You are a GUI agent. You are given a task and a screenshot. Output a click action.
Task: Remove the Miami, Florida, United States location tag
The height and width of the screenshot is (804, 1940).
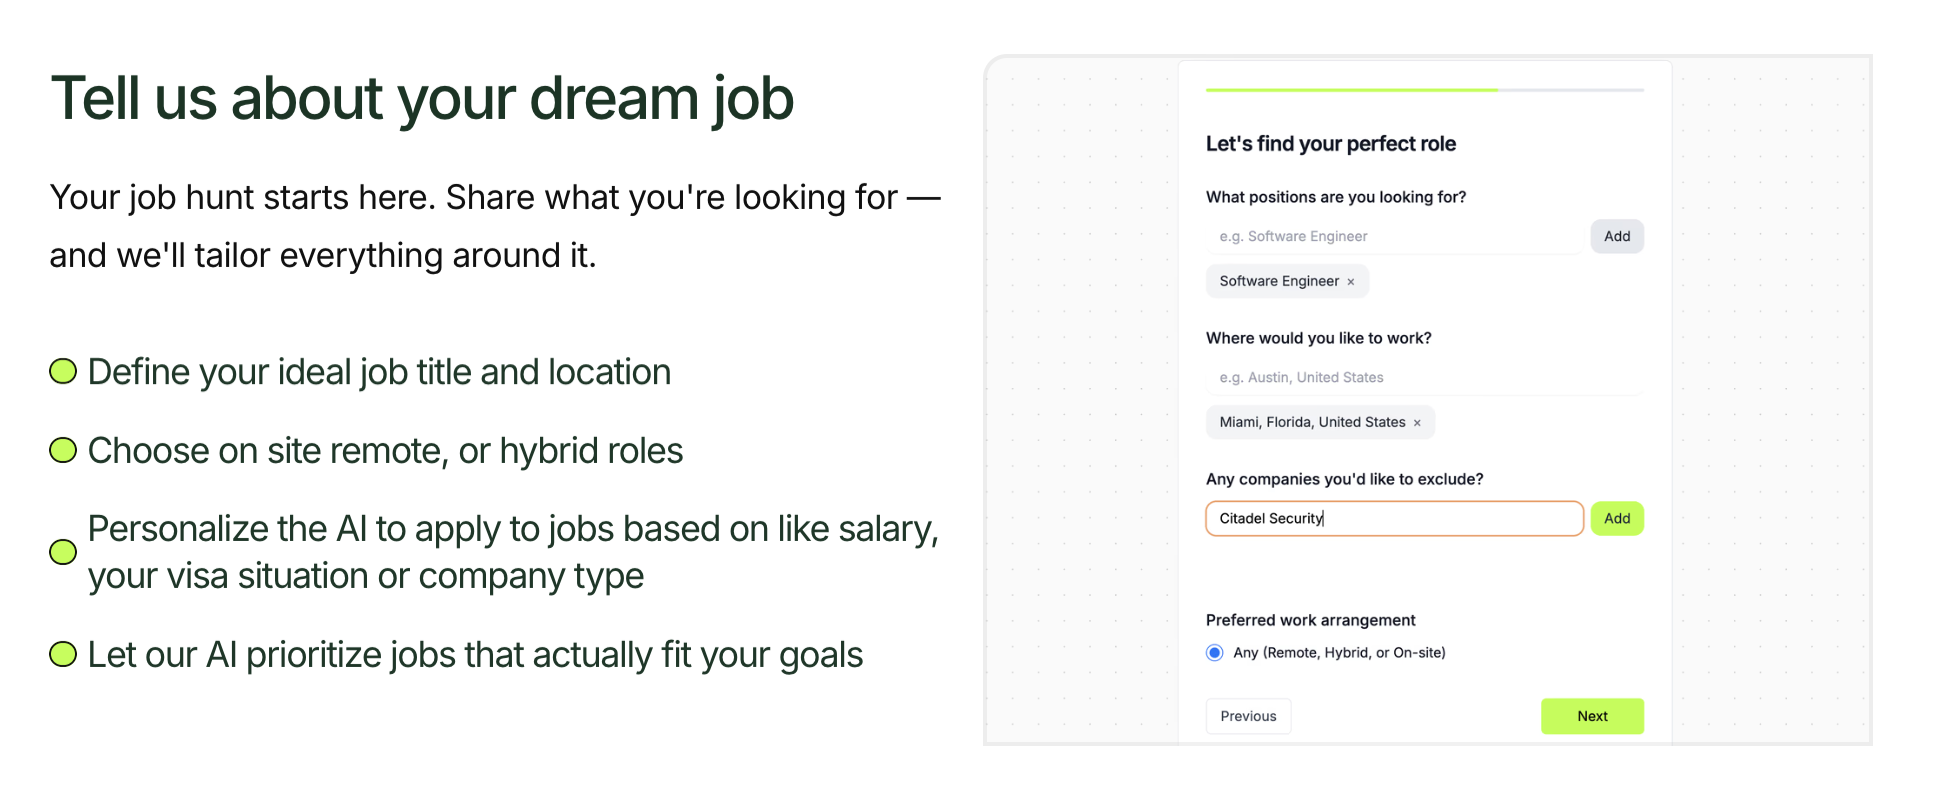tap(1418, 422)
